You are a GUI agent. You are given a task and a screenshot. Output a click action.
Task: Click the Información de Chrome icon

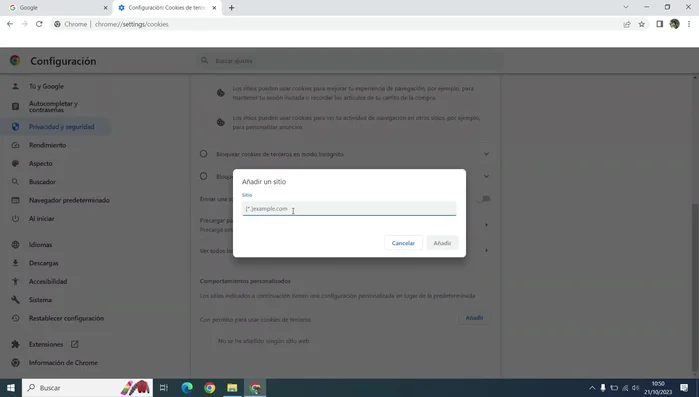16,363
